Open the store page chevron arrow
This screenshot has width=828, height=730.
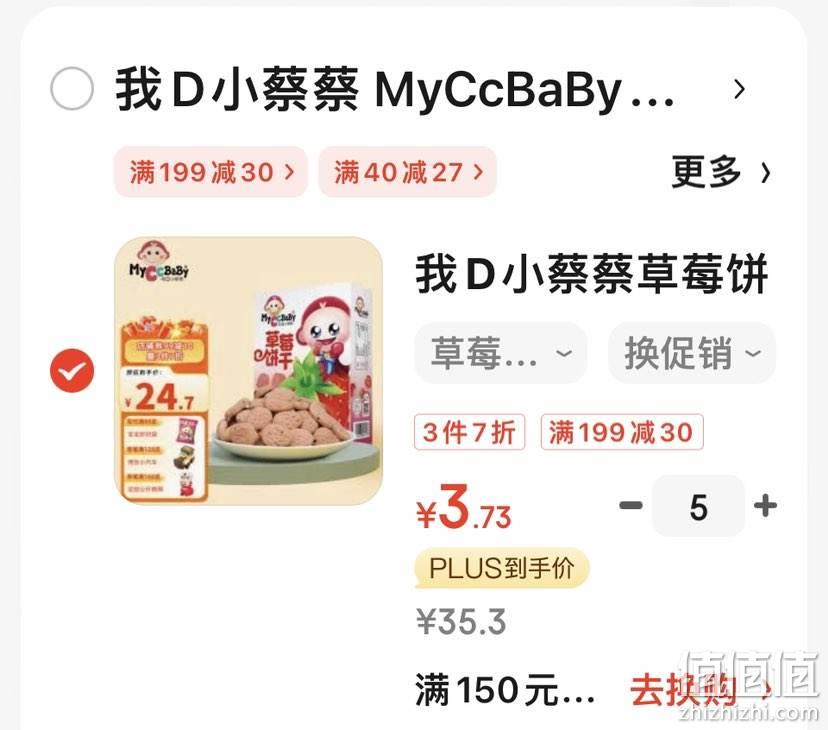click(740, 90)
